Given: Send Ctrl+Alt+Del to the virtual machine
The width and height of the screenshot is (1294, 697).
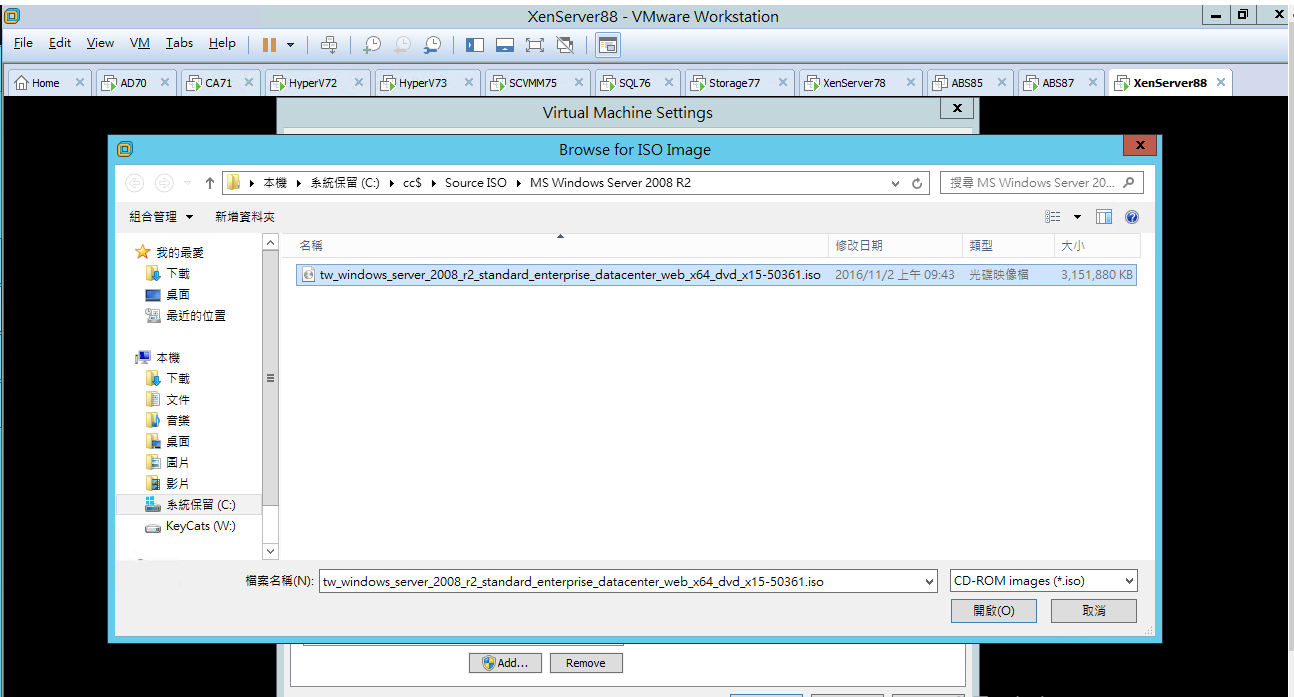Looking at the screenshot, I should pyautogui.click(x=329, y=45).
